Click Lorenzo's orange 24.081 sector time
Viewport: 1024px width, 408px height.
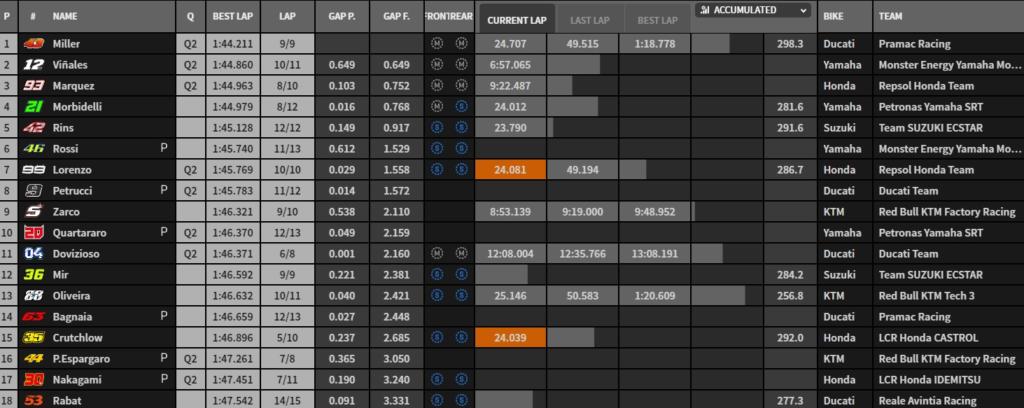514,170
